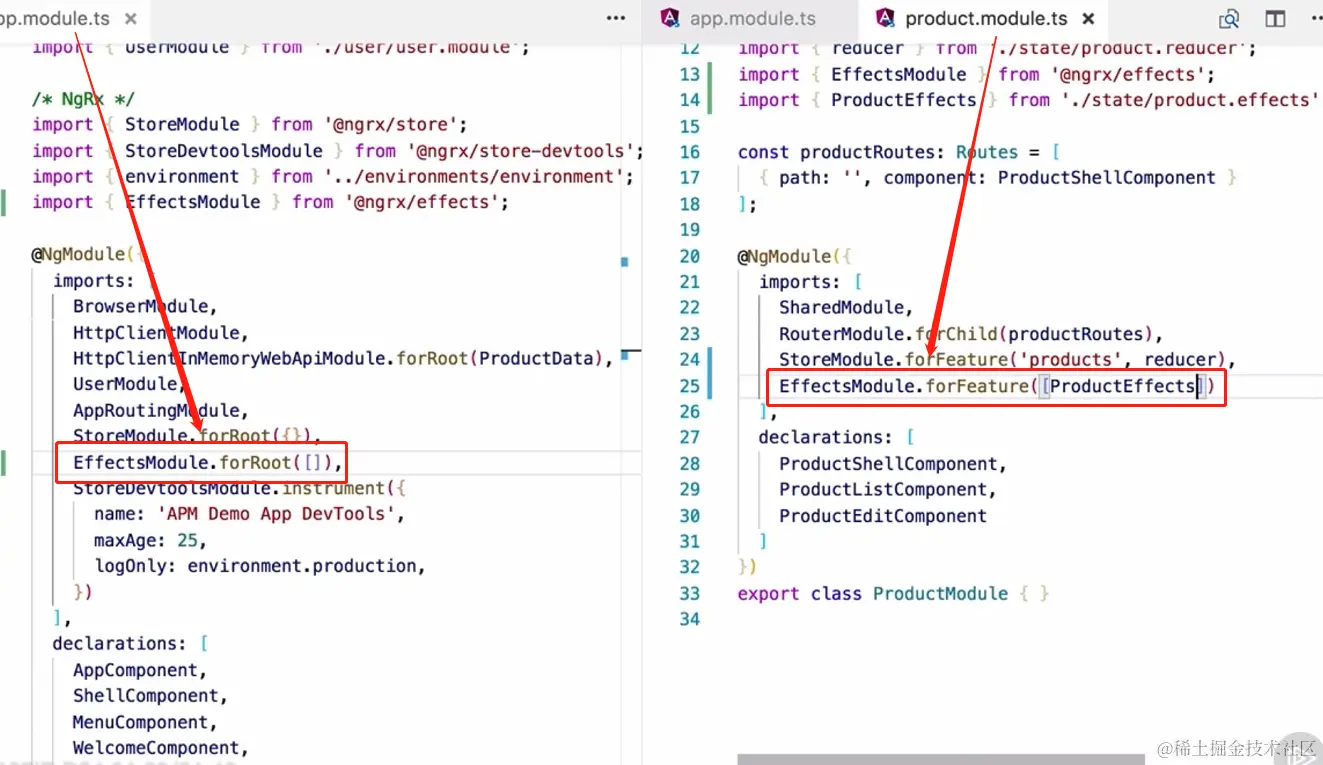This screenshot has height=765, width=1323.
Task: Click the magnifier file icon in right editor toolbar
Action: click(x=1229, y=19)
